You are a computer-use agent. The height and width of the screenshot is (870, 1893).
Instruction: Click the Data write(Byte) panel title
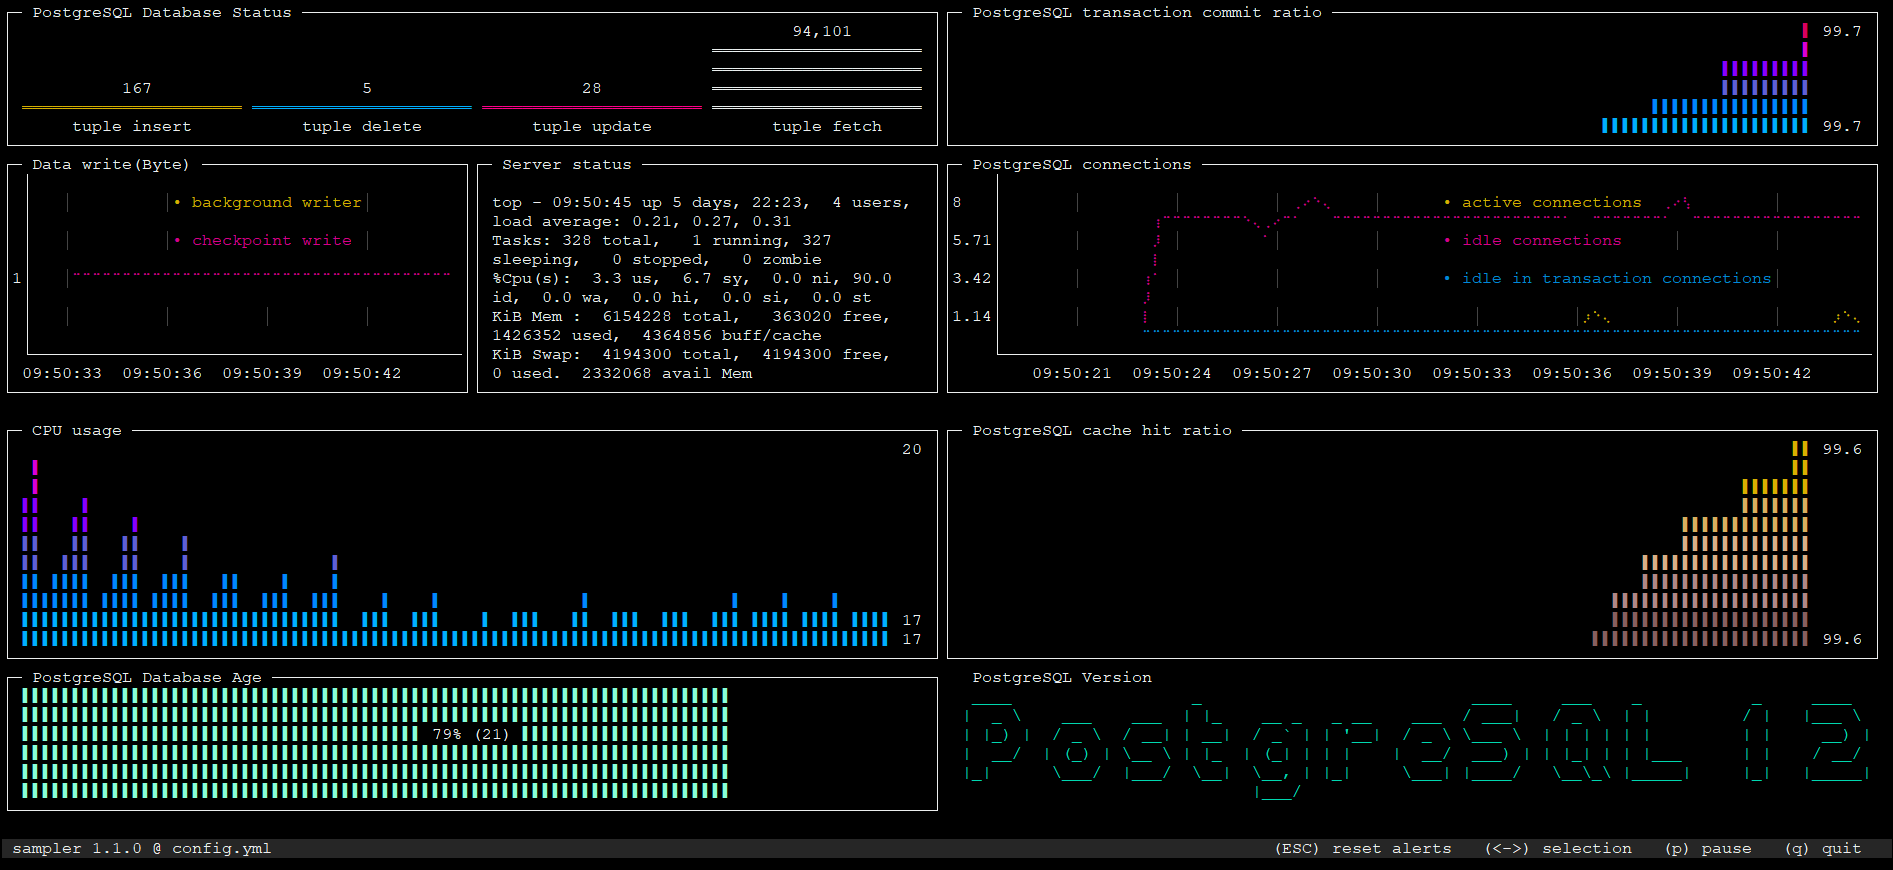click(x=111, y=164)
